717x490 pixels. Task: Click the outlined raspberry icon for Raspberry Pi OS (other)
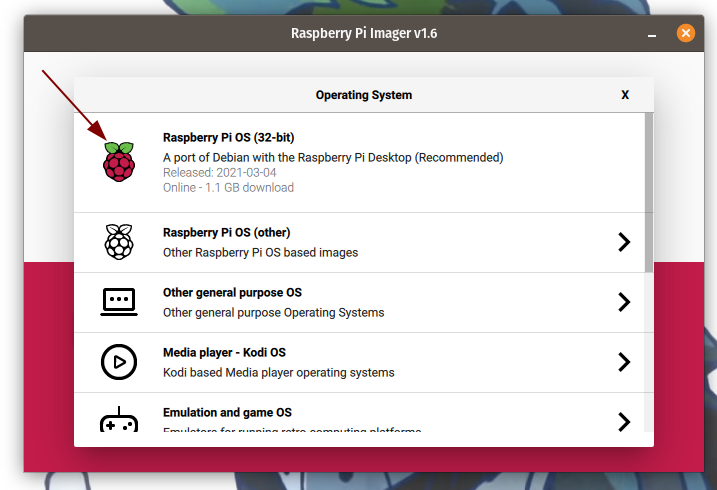(x=119, y=242)
